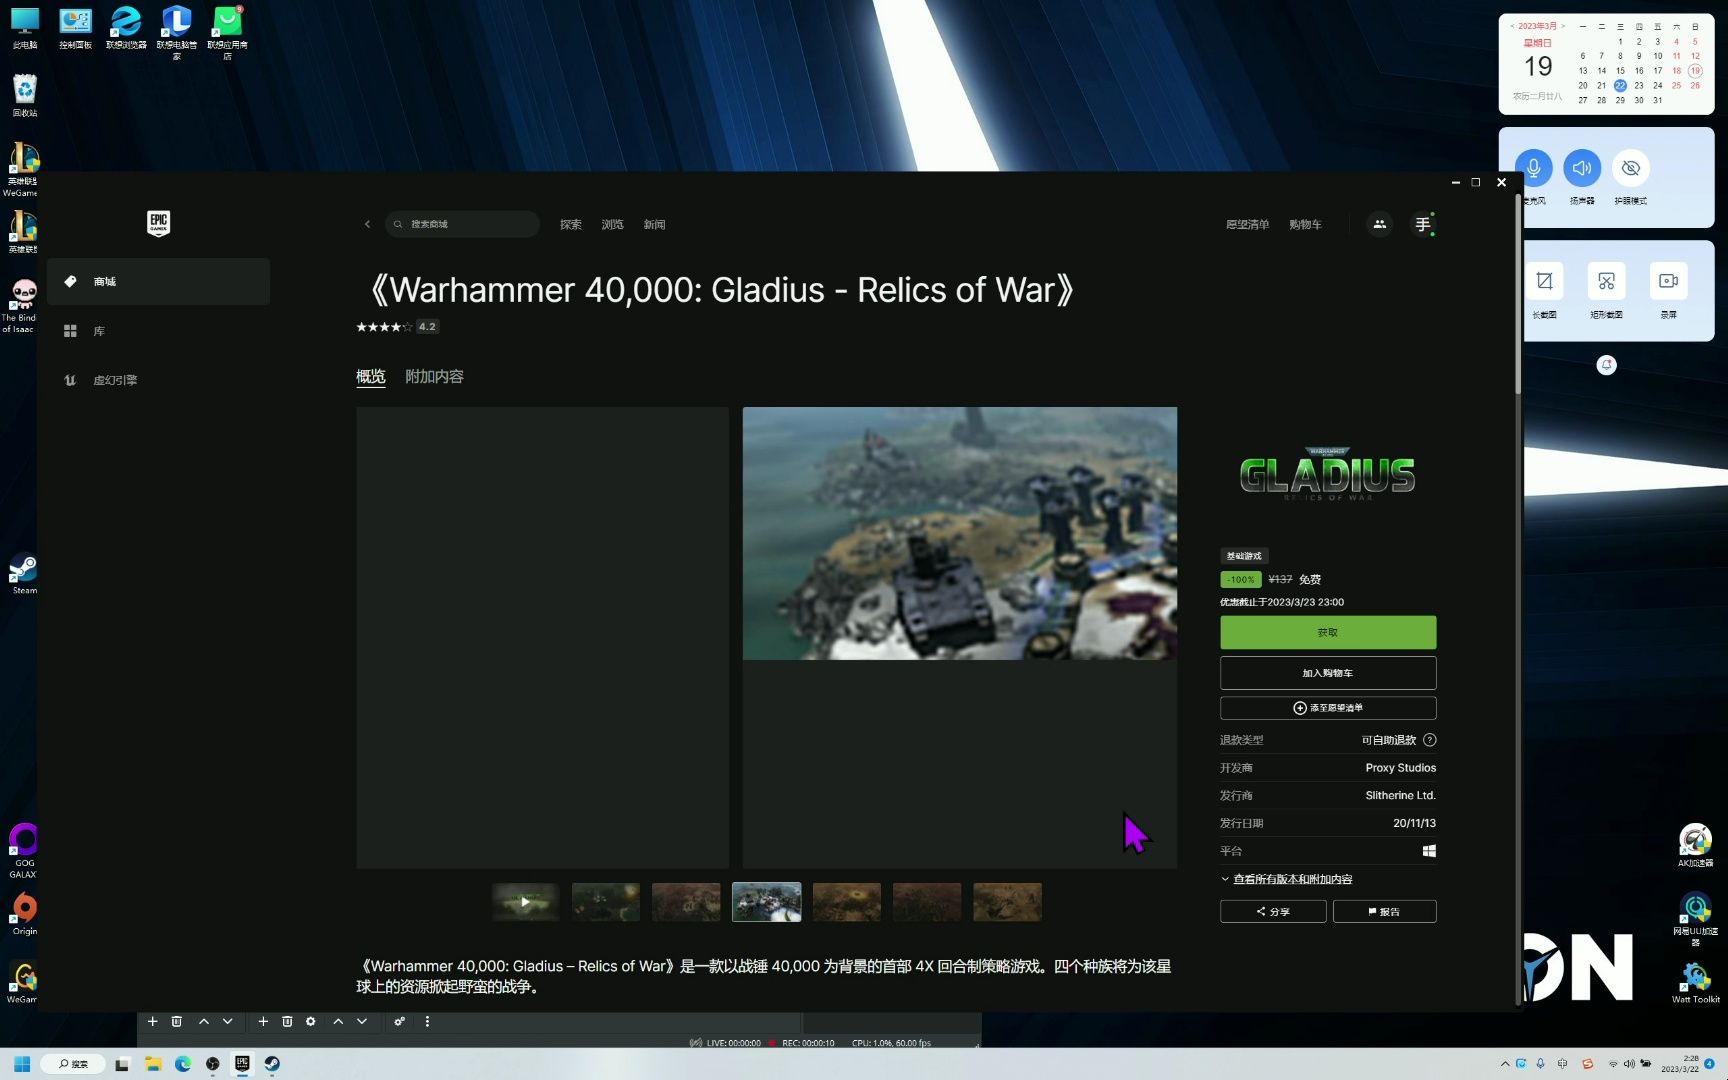Viewport: 1728px width, 1080px height.
Task: Select the sixth screenshot thumbnail
Action: [927, 902]
